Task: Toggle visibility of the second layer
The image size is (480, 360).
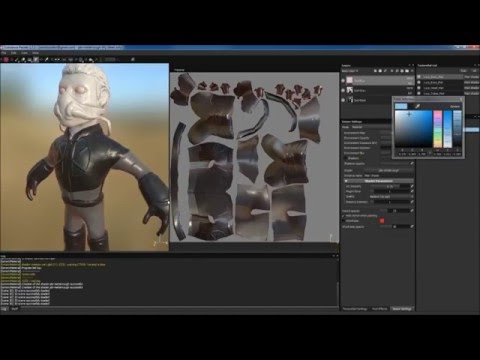Action: click(x=343, y=90)
